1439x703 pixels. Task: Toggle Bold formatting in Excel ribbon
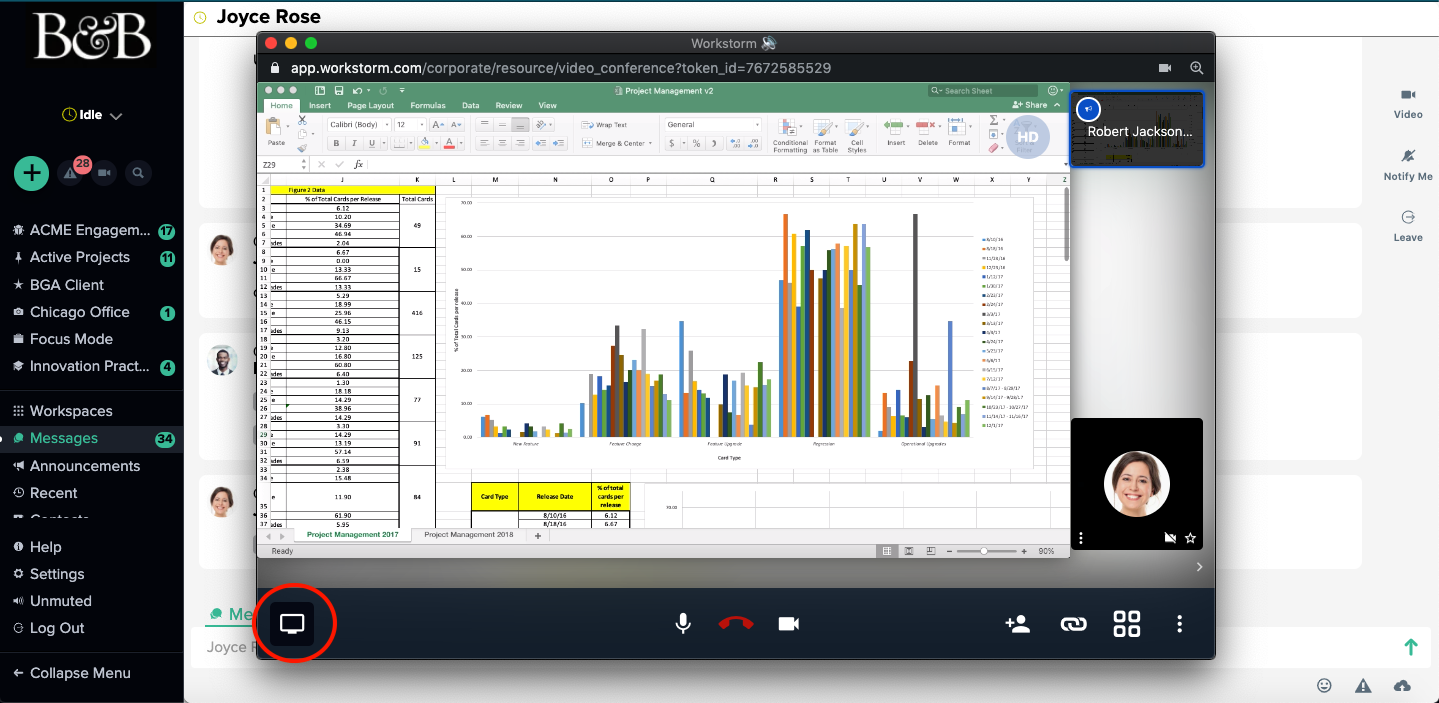click(x=337, y=143)
